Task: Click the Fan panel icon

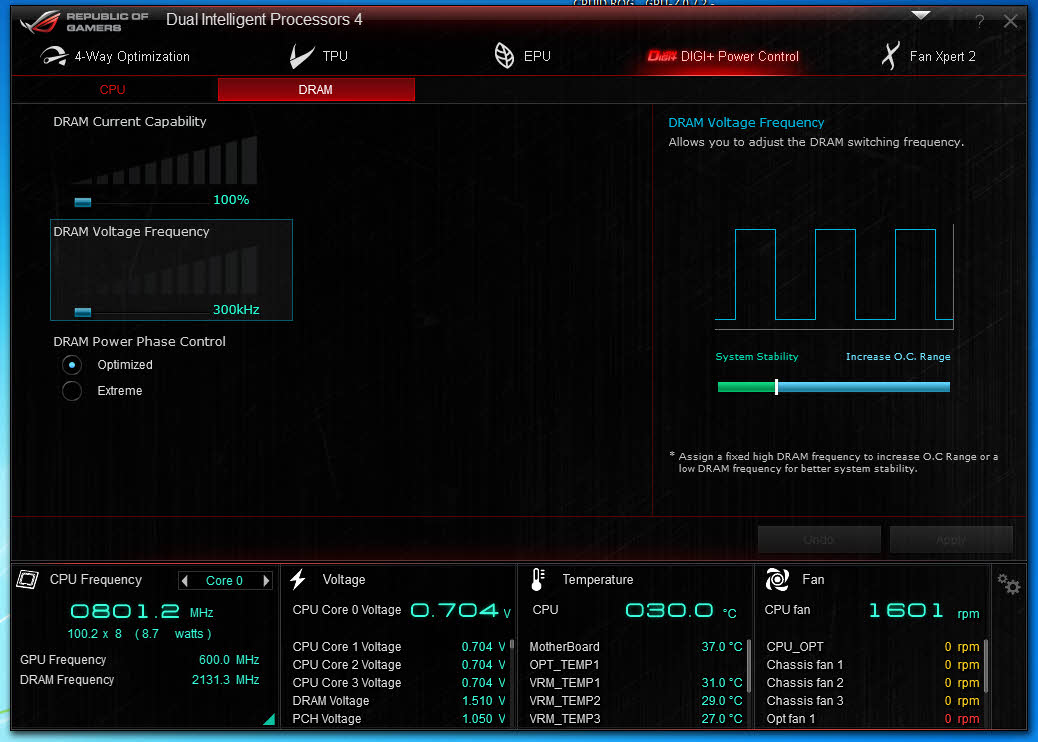Action: click(x=777, y=580)
